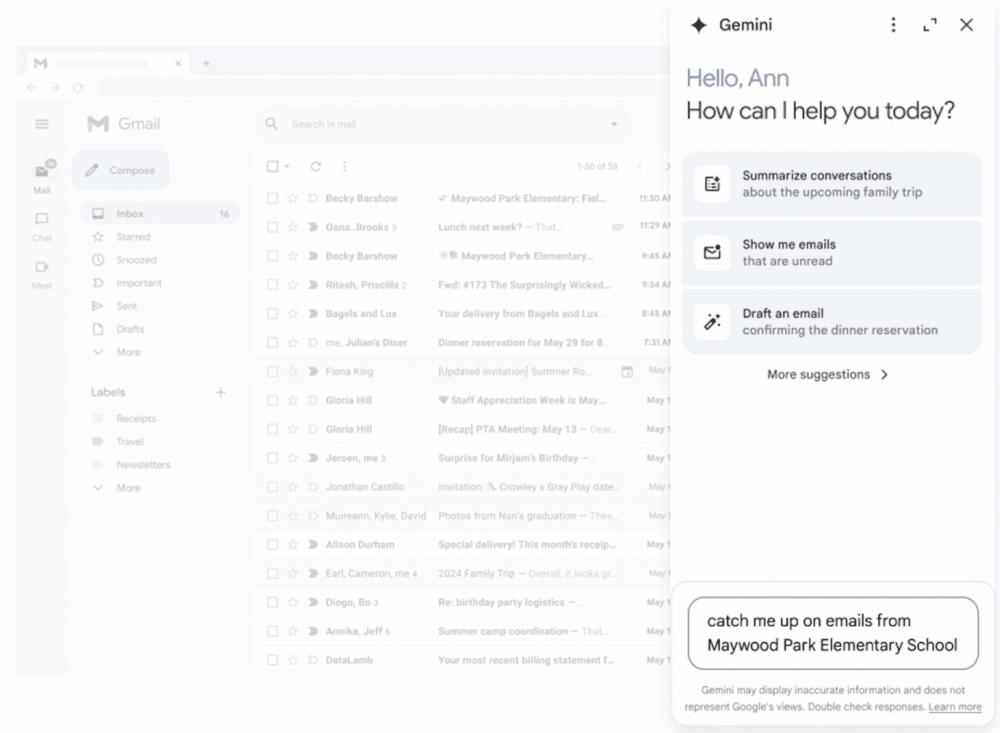Image resolution: width=1000 pixels, height=733 pixels.
Task: Open the Receipts label
Action: click(x=159, y=418)
